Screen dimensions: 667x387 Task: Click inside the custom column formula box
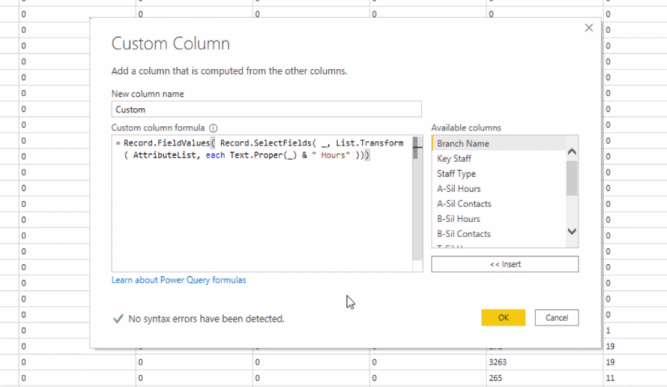click(x=262, y=203)
